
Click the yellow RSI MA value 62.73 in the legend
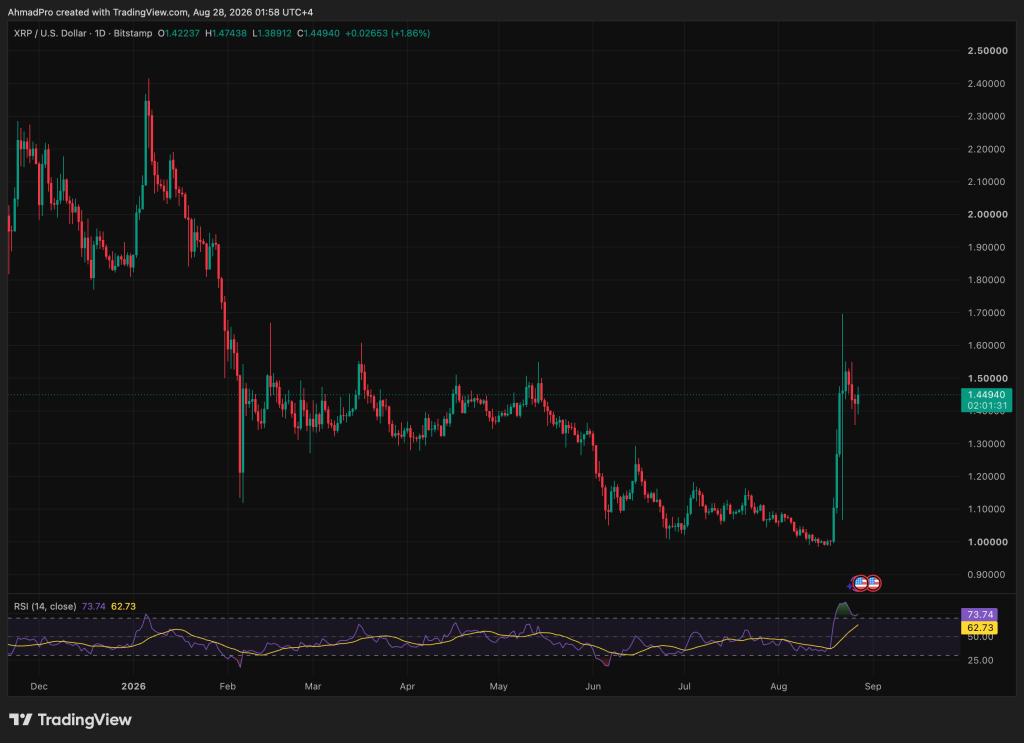[x=123, y=607]
